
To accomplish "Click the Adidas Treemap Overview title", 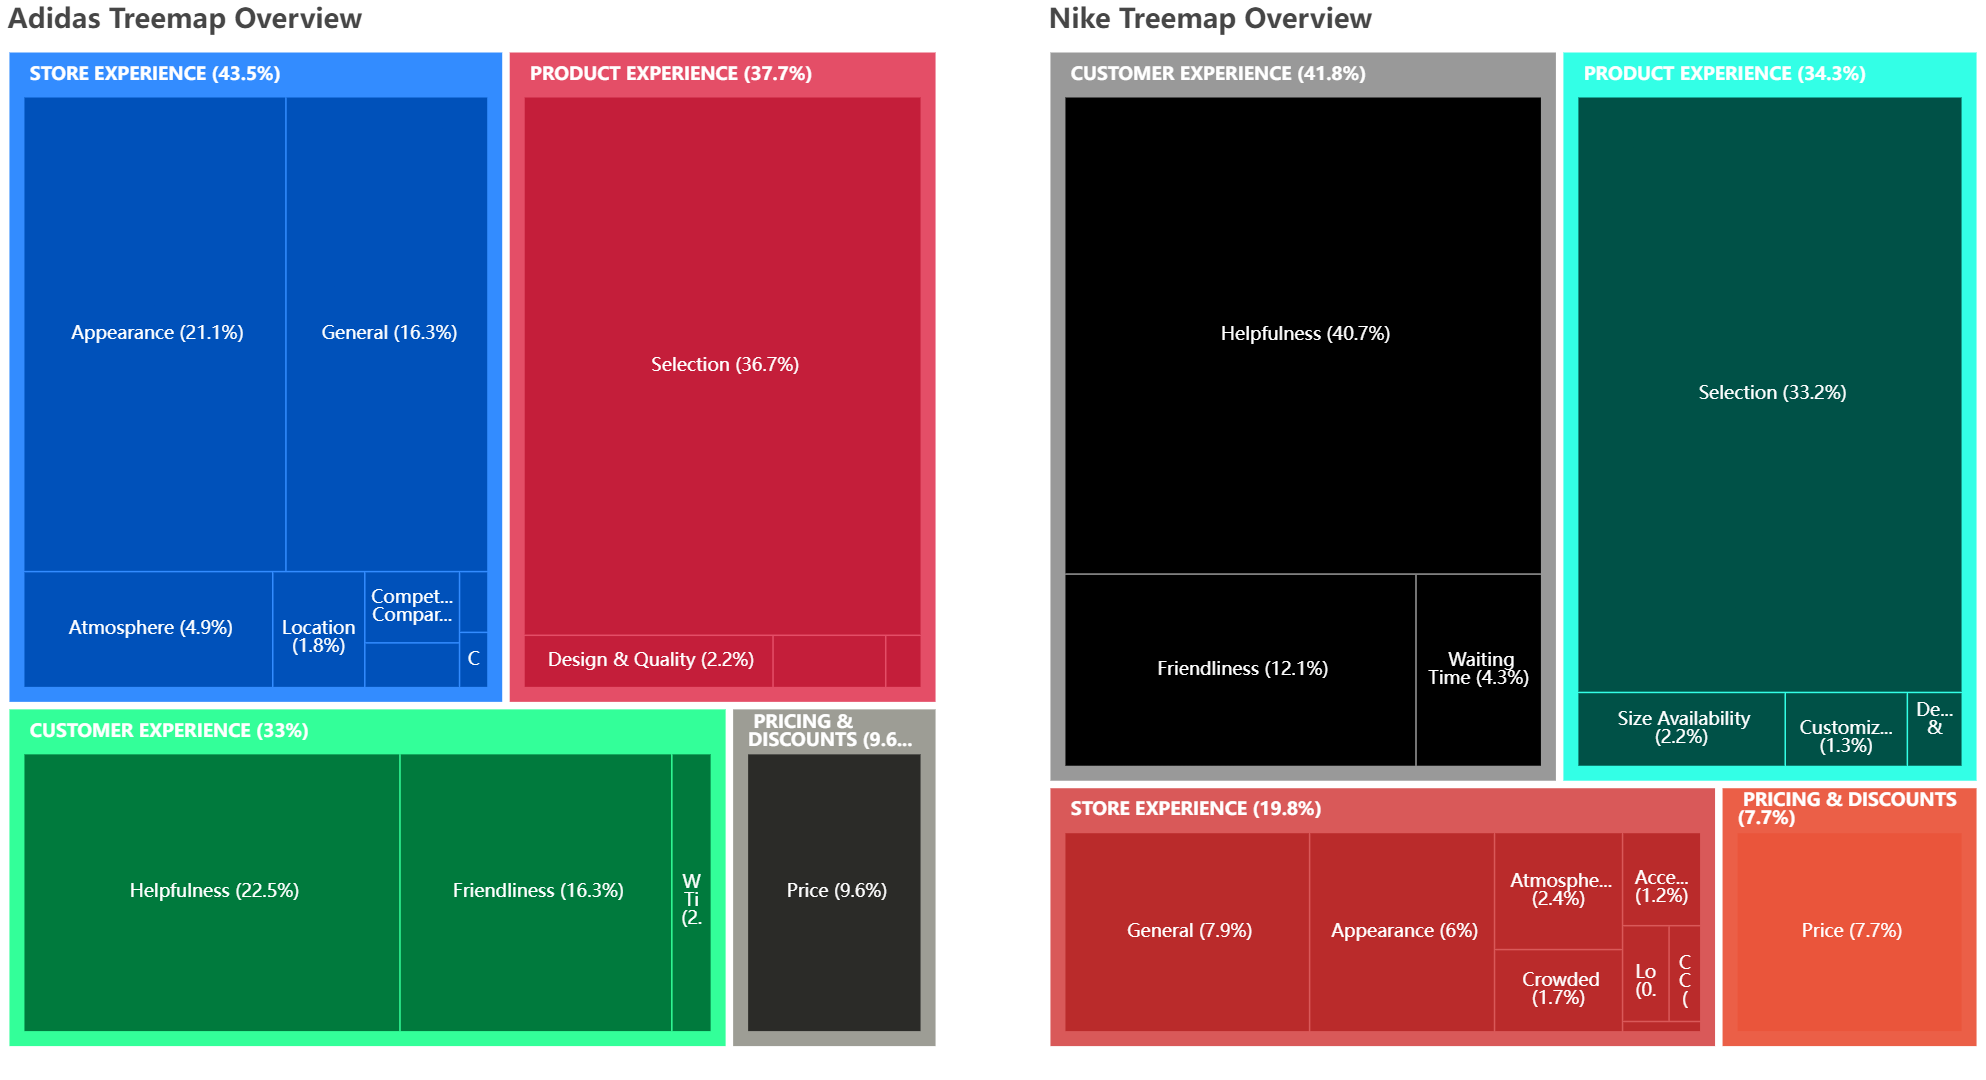I will [x=185, y=19].
